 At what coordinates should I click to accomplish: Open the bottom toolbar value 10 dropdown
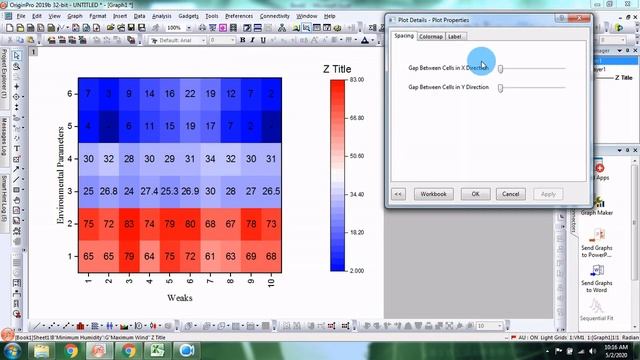point(500,326)
